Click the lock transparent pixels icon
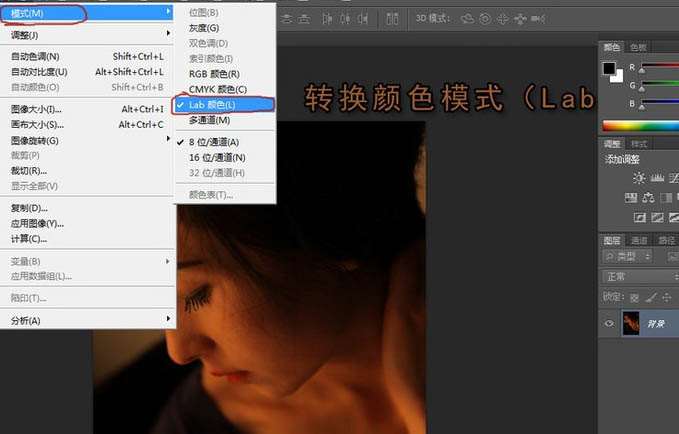Screen dimensions: 679x434 [x=633, y=297]
